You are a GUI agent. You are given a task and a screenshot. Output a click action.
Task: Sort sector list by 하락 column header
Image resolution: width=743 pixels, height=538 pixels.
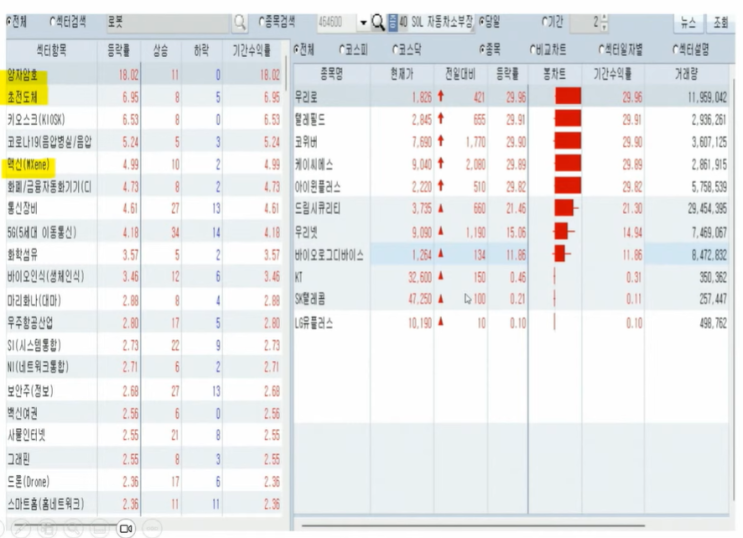[201, 51]
